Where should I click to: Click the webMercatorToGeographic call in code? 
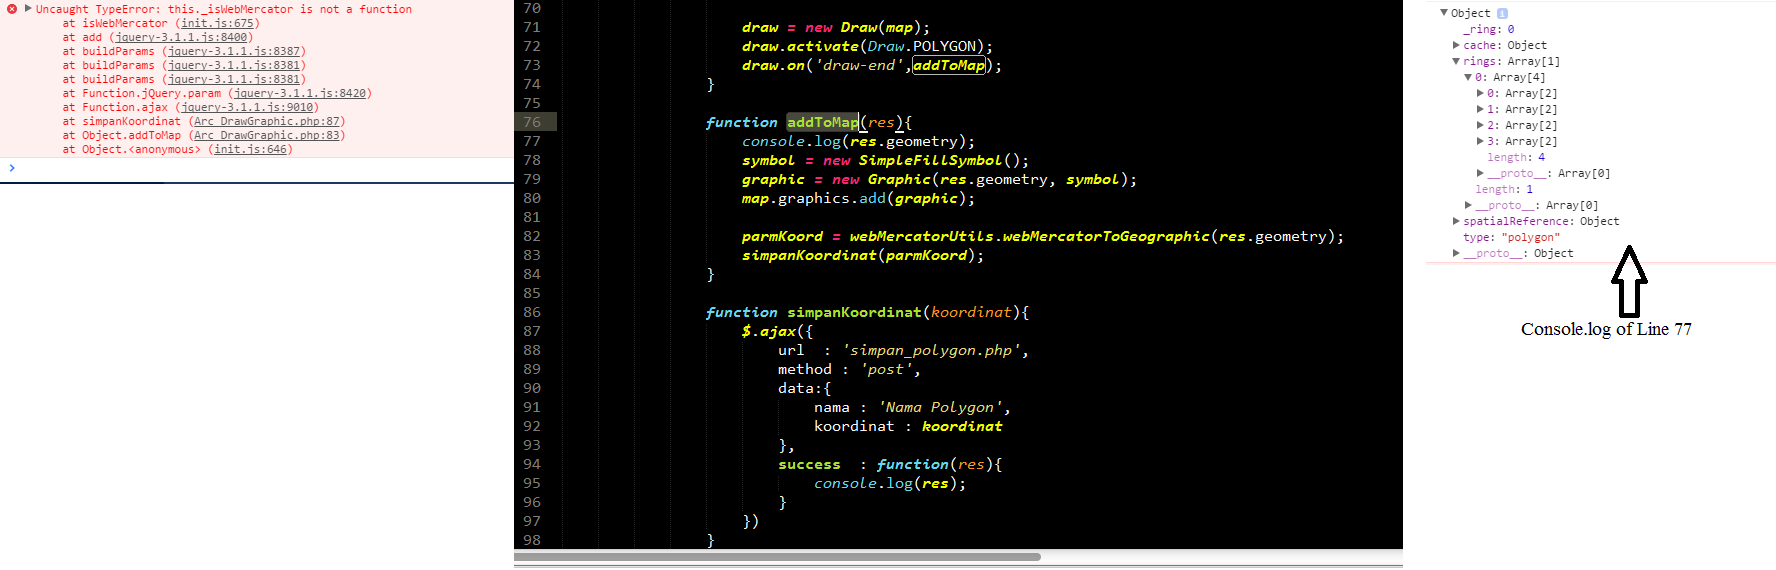[1105, 236]
